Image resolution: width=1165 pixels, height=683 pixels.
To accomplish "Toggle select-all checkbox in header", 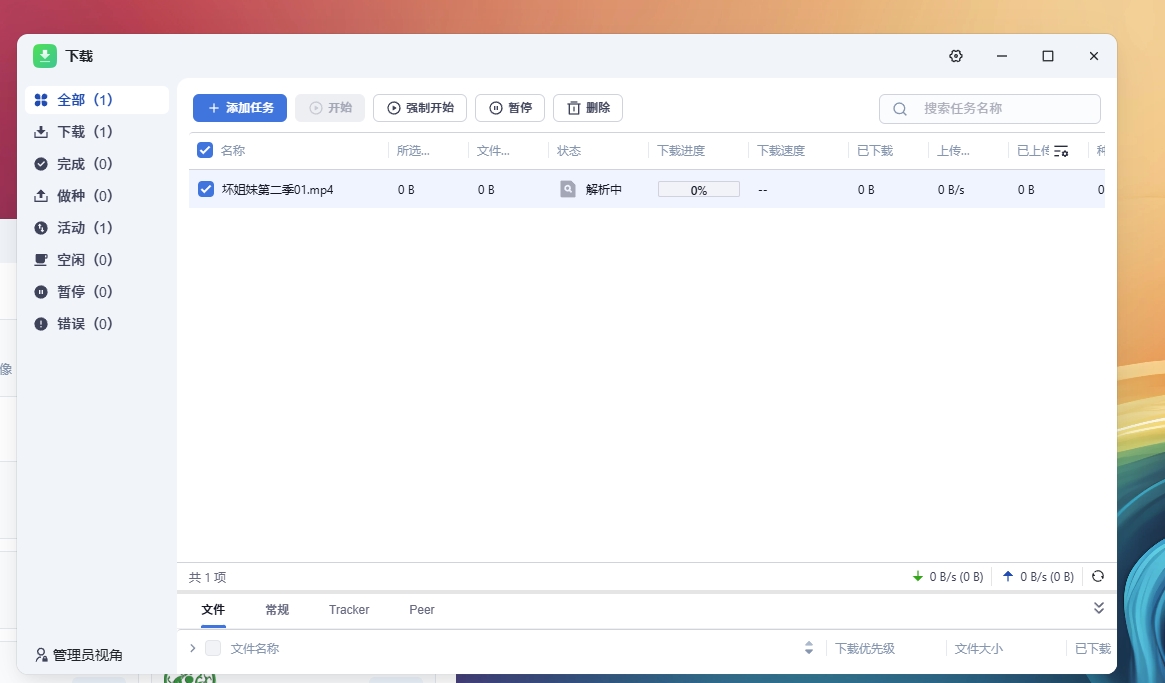I will click(x=205, y=150).
